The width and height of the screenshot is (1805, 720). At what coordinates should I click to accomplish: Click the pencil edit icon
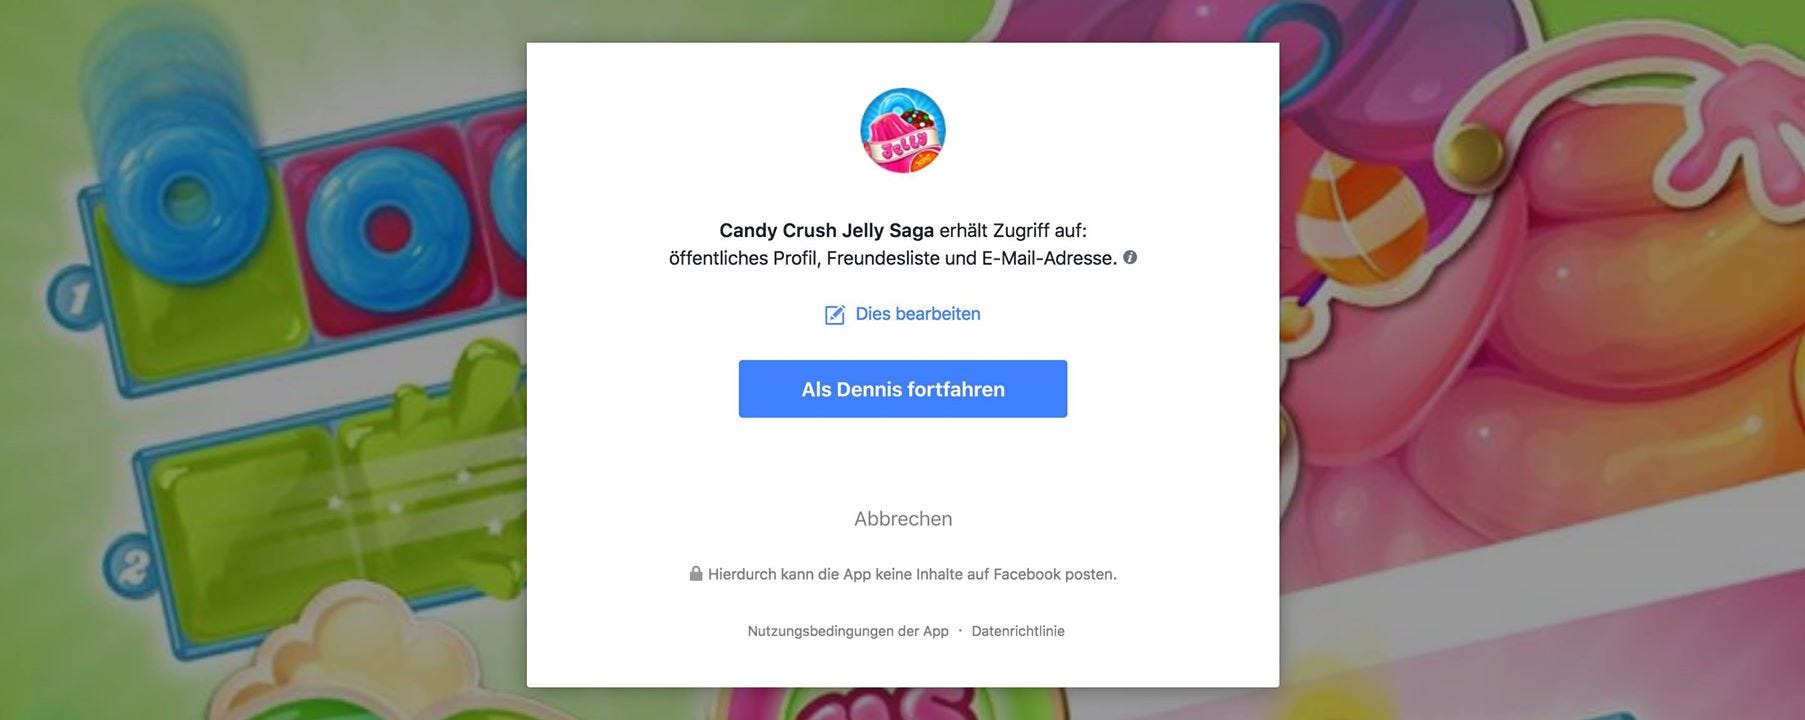click(x=834, y=315)
